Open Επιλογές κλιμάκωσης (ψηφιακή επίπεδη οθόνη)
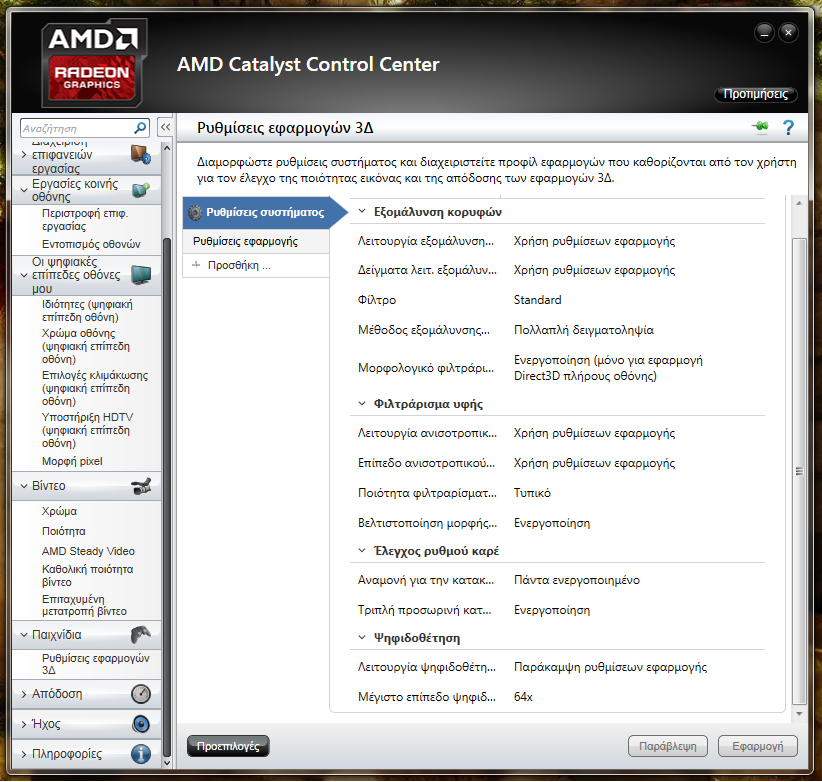Viewport: 822px width, 782px height. click(95, 388)
